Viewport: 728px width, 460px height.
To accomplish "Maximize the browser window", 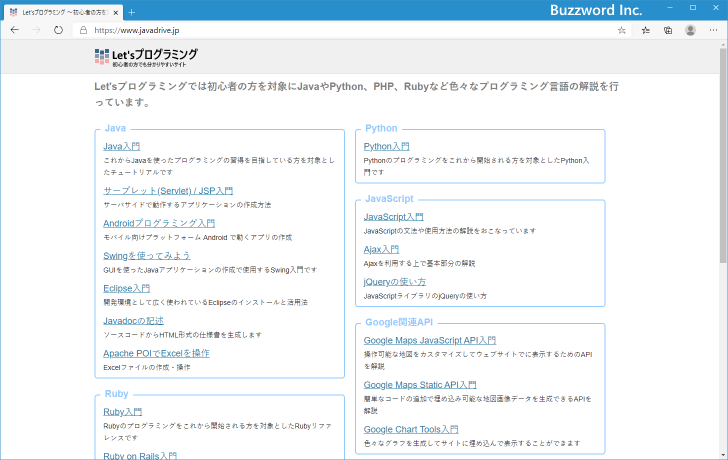I will (x=693, y=8).
